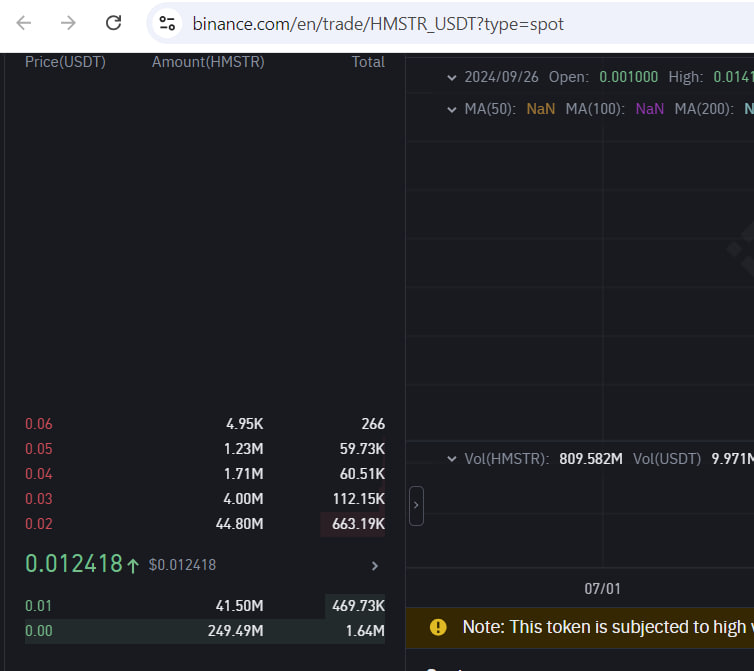Click the green up arrow beside 0.012418
The image size is (754, 671).
coord(133,565)
